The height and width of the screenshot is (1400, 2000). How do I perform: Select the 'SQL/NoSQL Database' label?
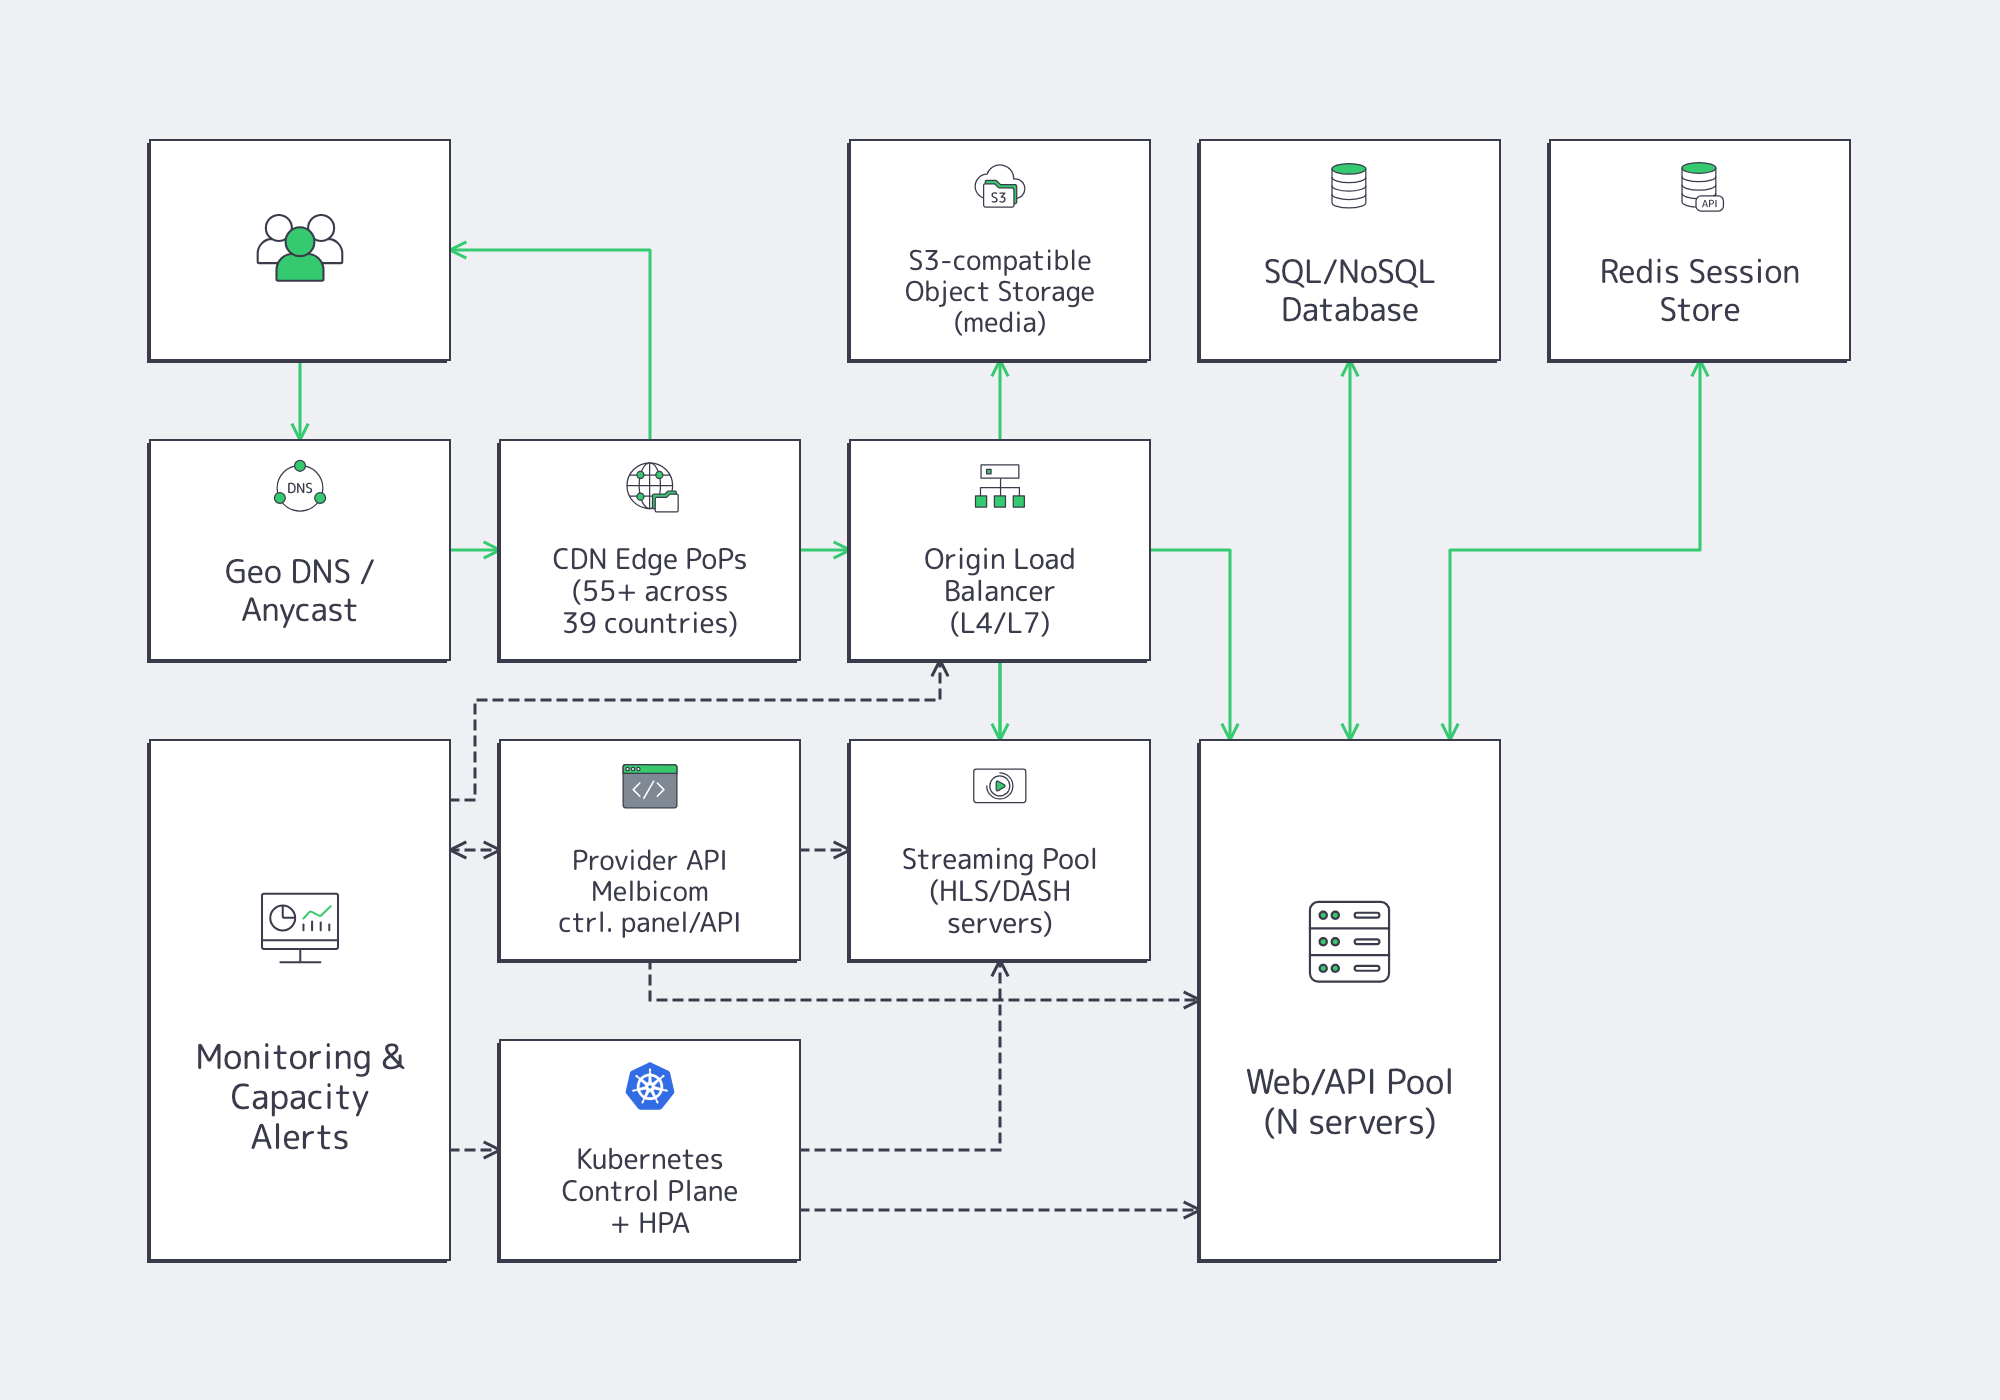pos(1350,291)
